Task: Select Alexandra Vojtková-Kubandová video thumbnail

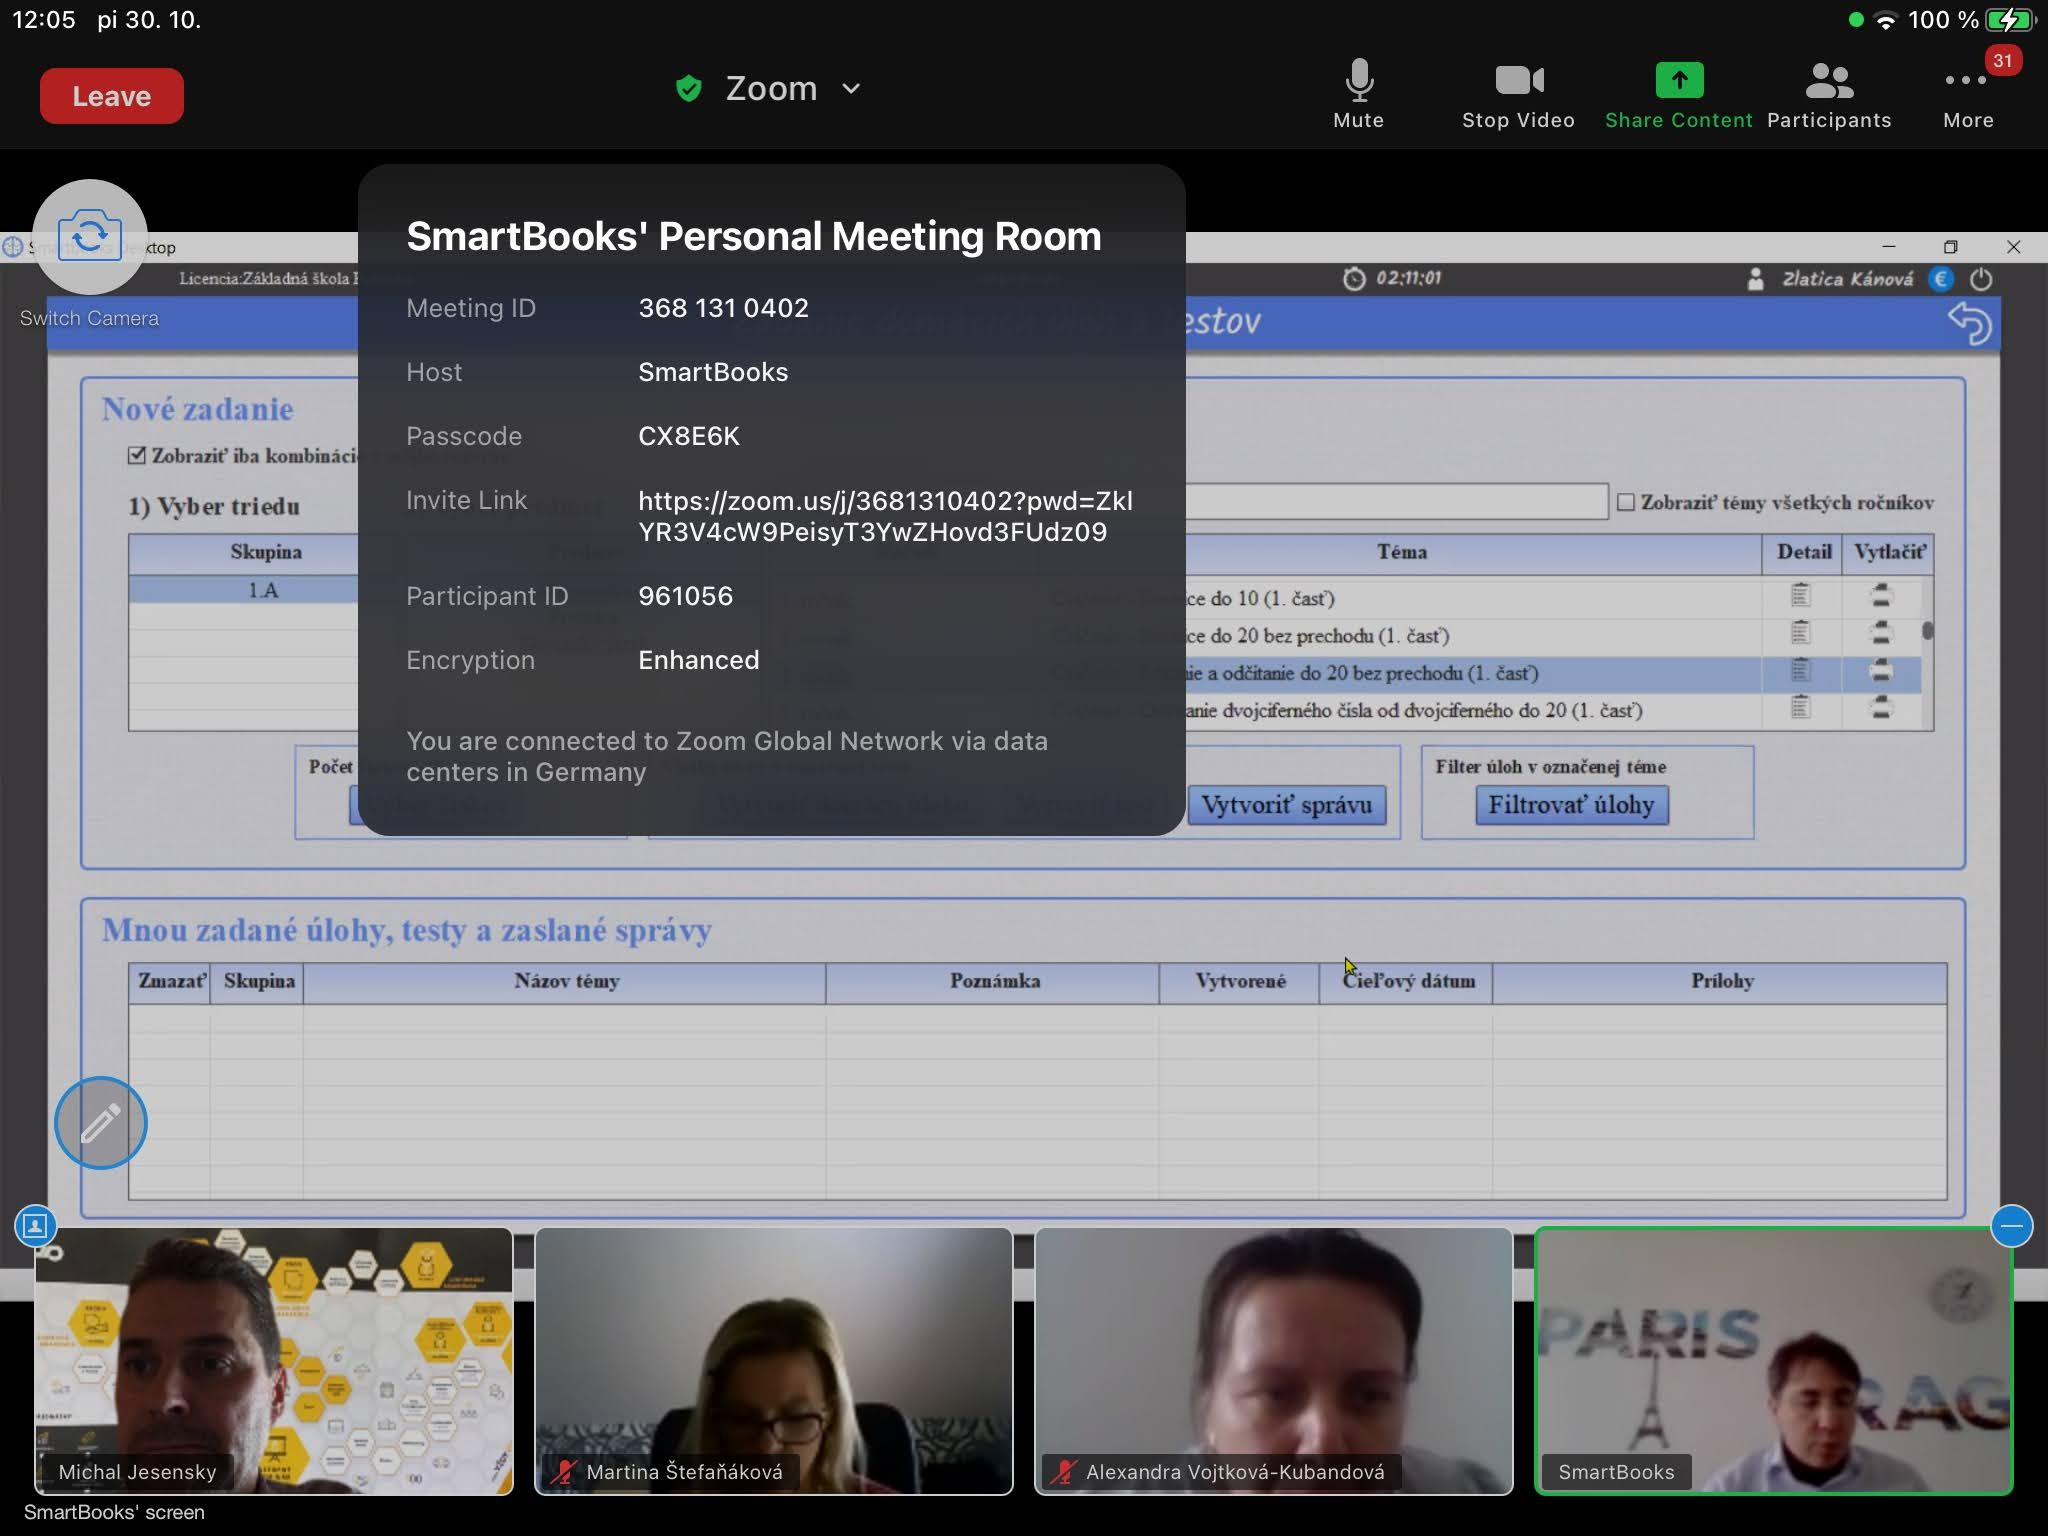Action: pyautogui.click(x=1274, y=1361)
